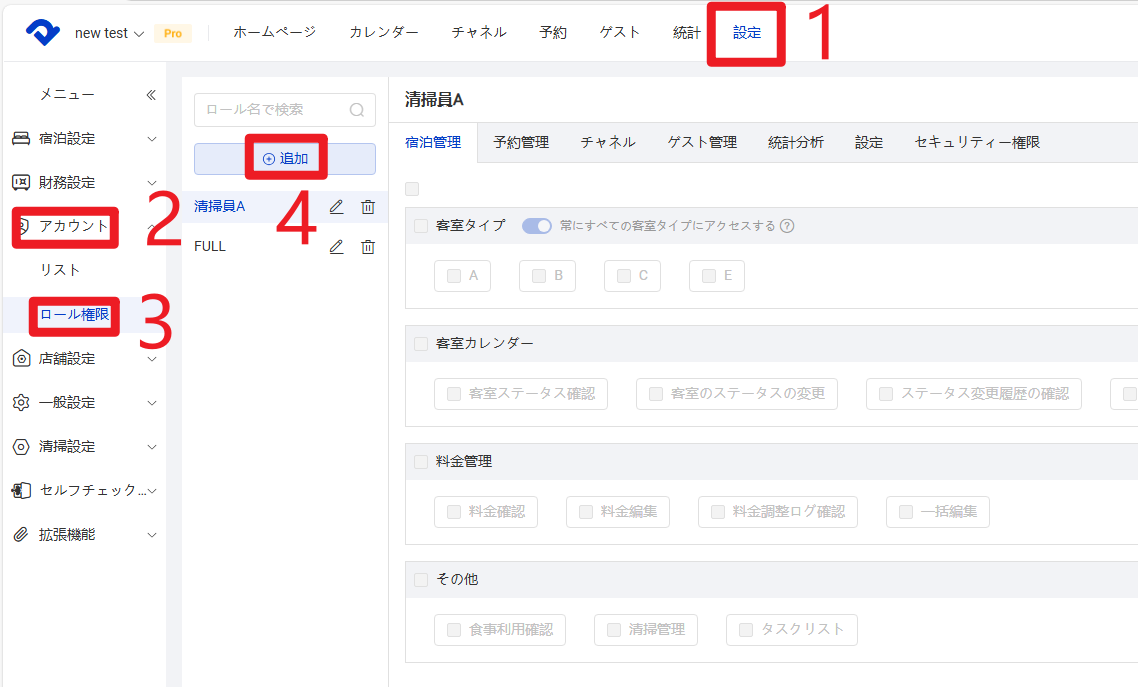Screen dimensions: 1138x687
Task: Collapse the sidebar menu with double-chevron icon
Action: click(151, 95)
